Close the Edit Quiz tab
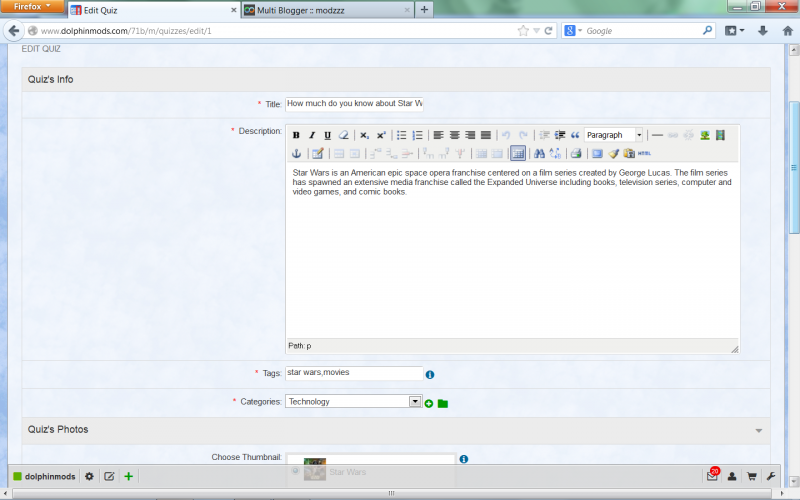 click(x=234, y=10)
